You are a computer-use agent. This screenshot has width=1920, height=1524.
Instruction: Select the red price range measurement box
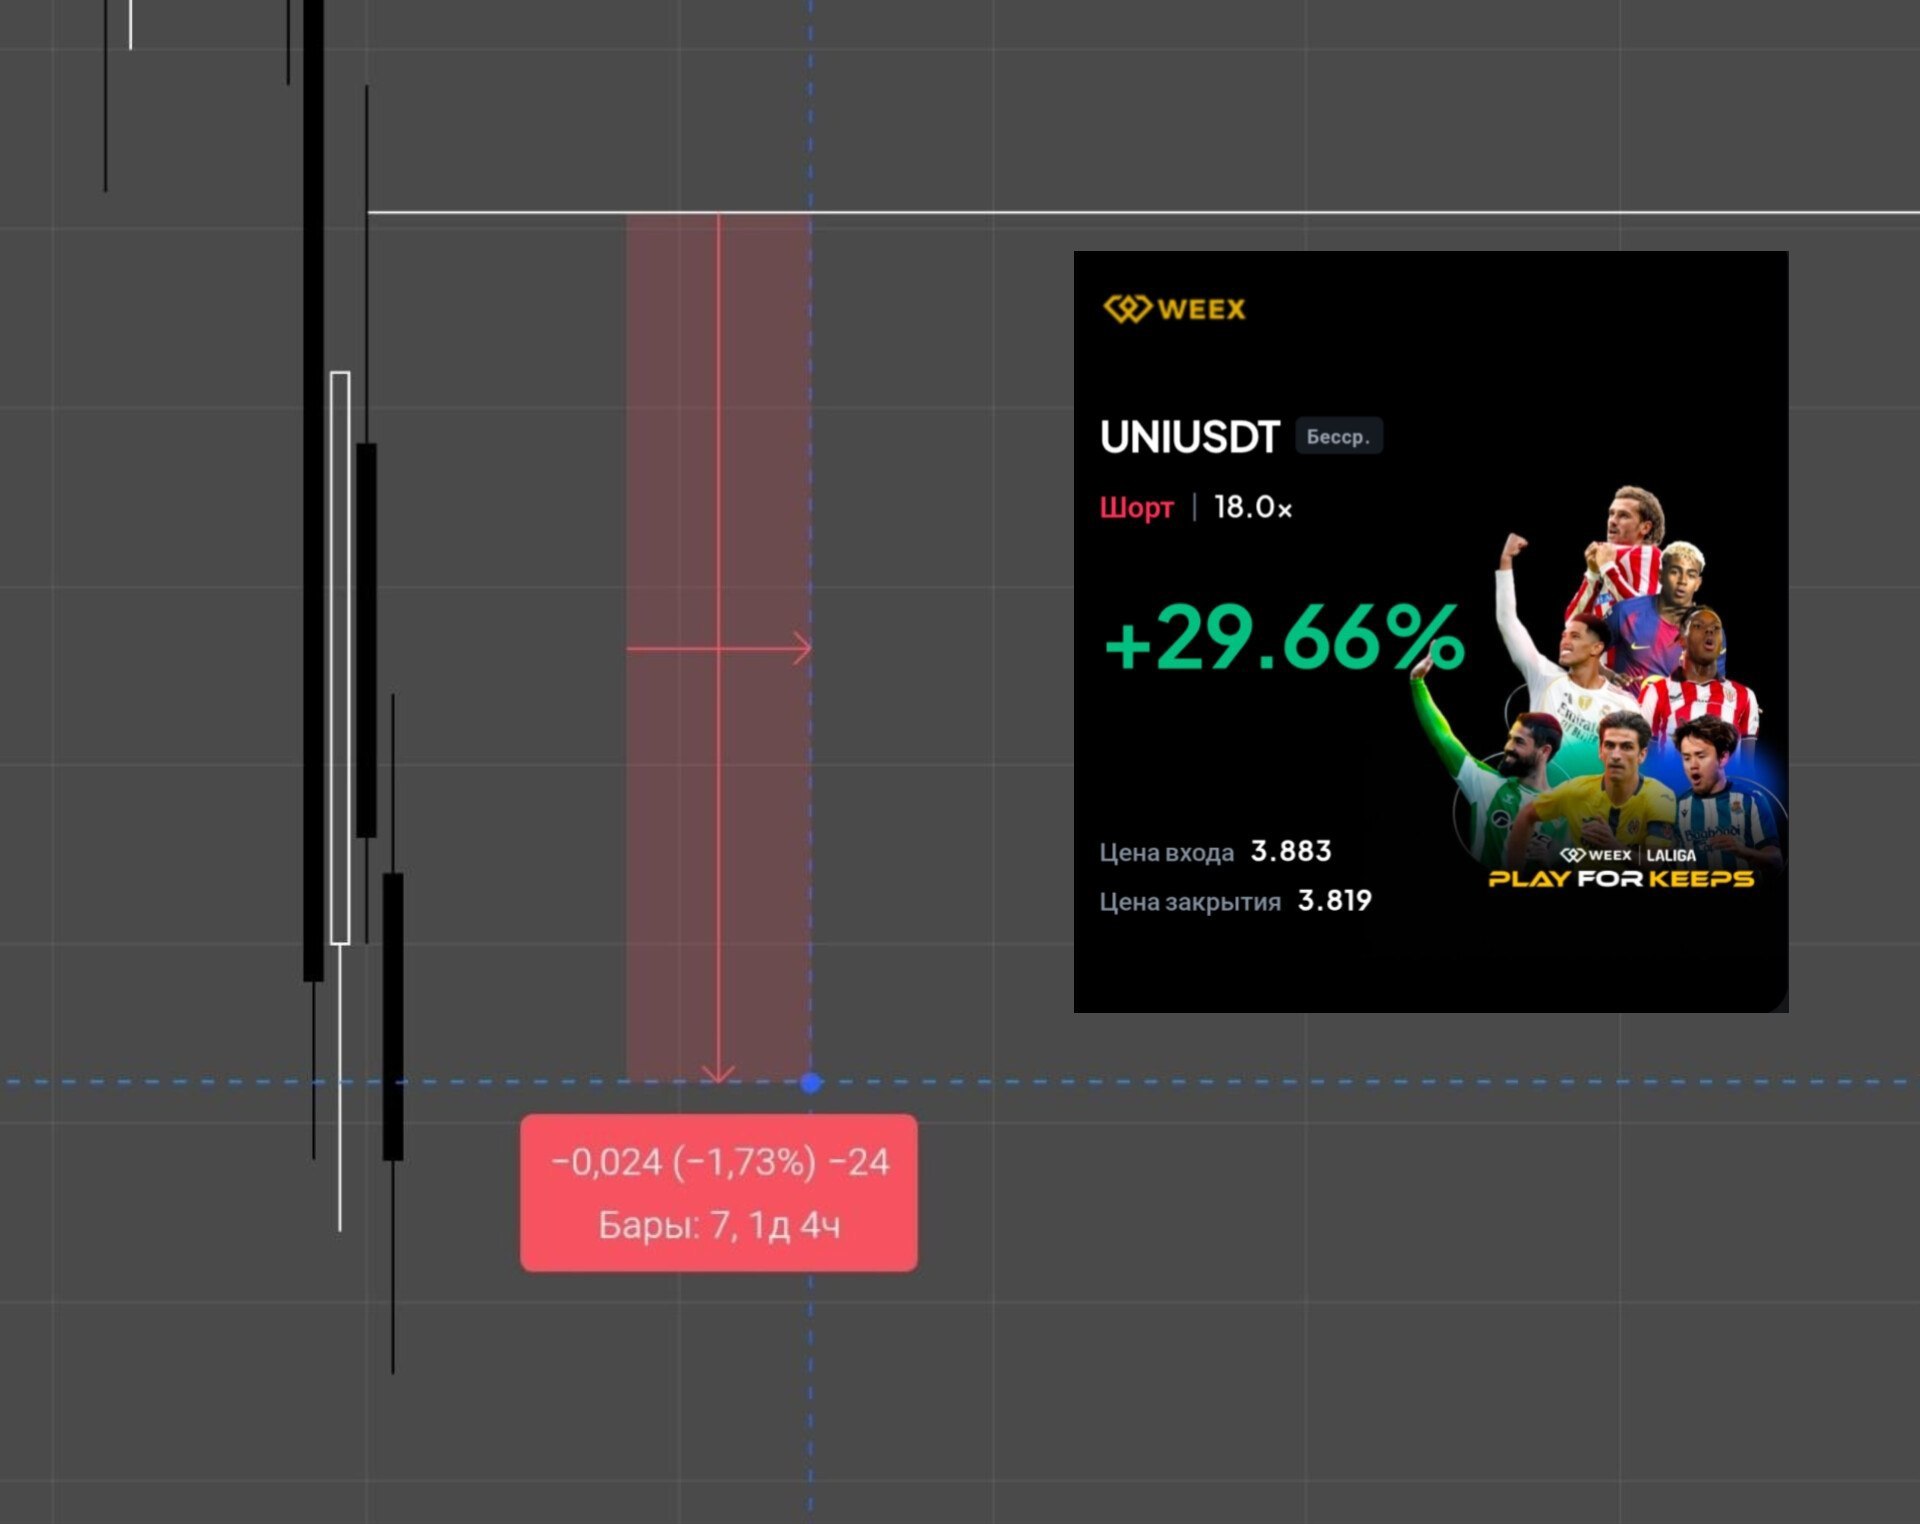pos(718,648)
